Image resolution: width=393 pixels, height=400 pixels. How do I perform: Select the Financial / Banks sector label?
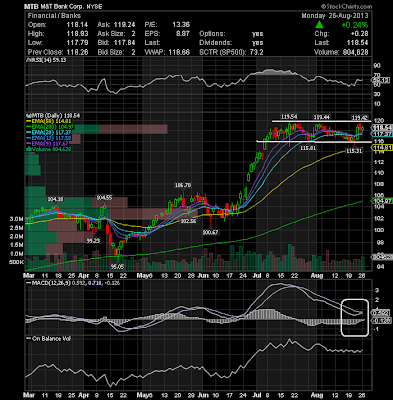pos(54,15)
